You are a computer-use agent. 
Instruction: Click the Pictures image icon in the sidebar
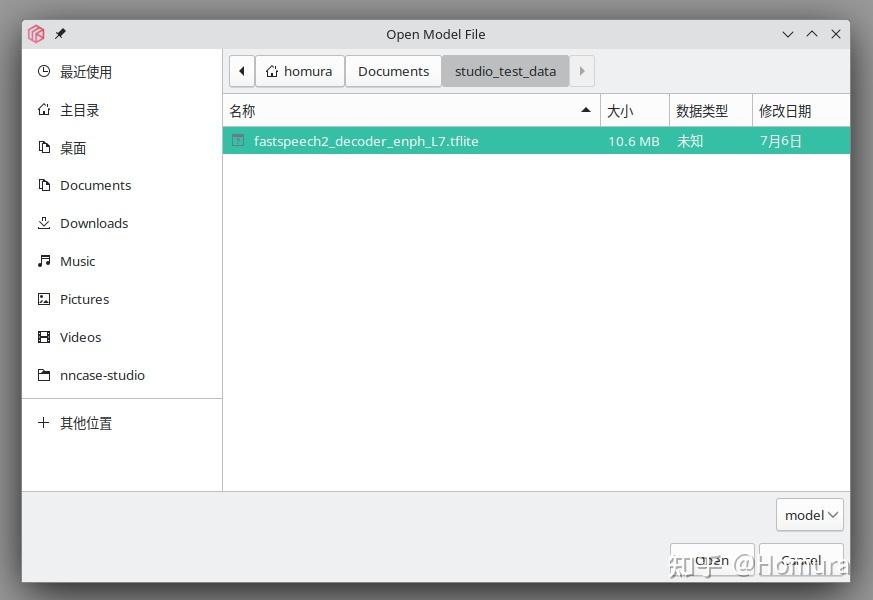(x=43, y=299)
